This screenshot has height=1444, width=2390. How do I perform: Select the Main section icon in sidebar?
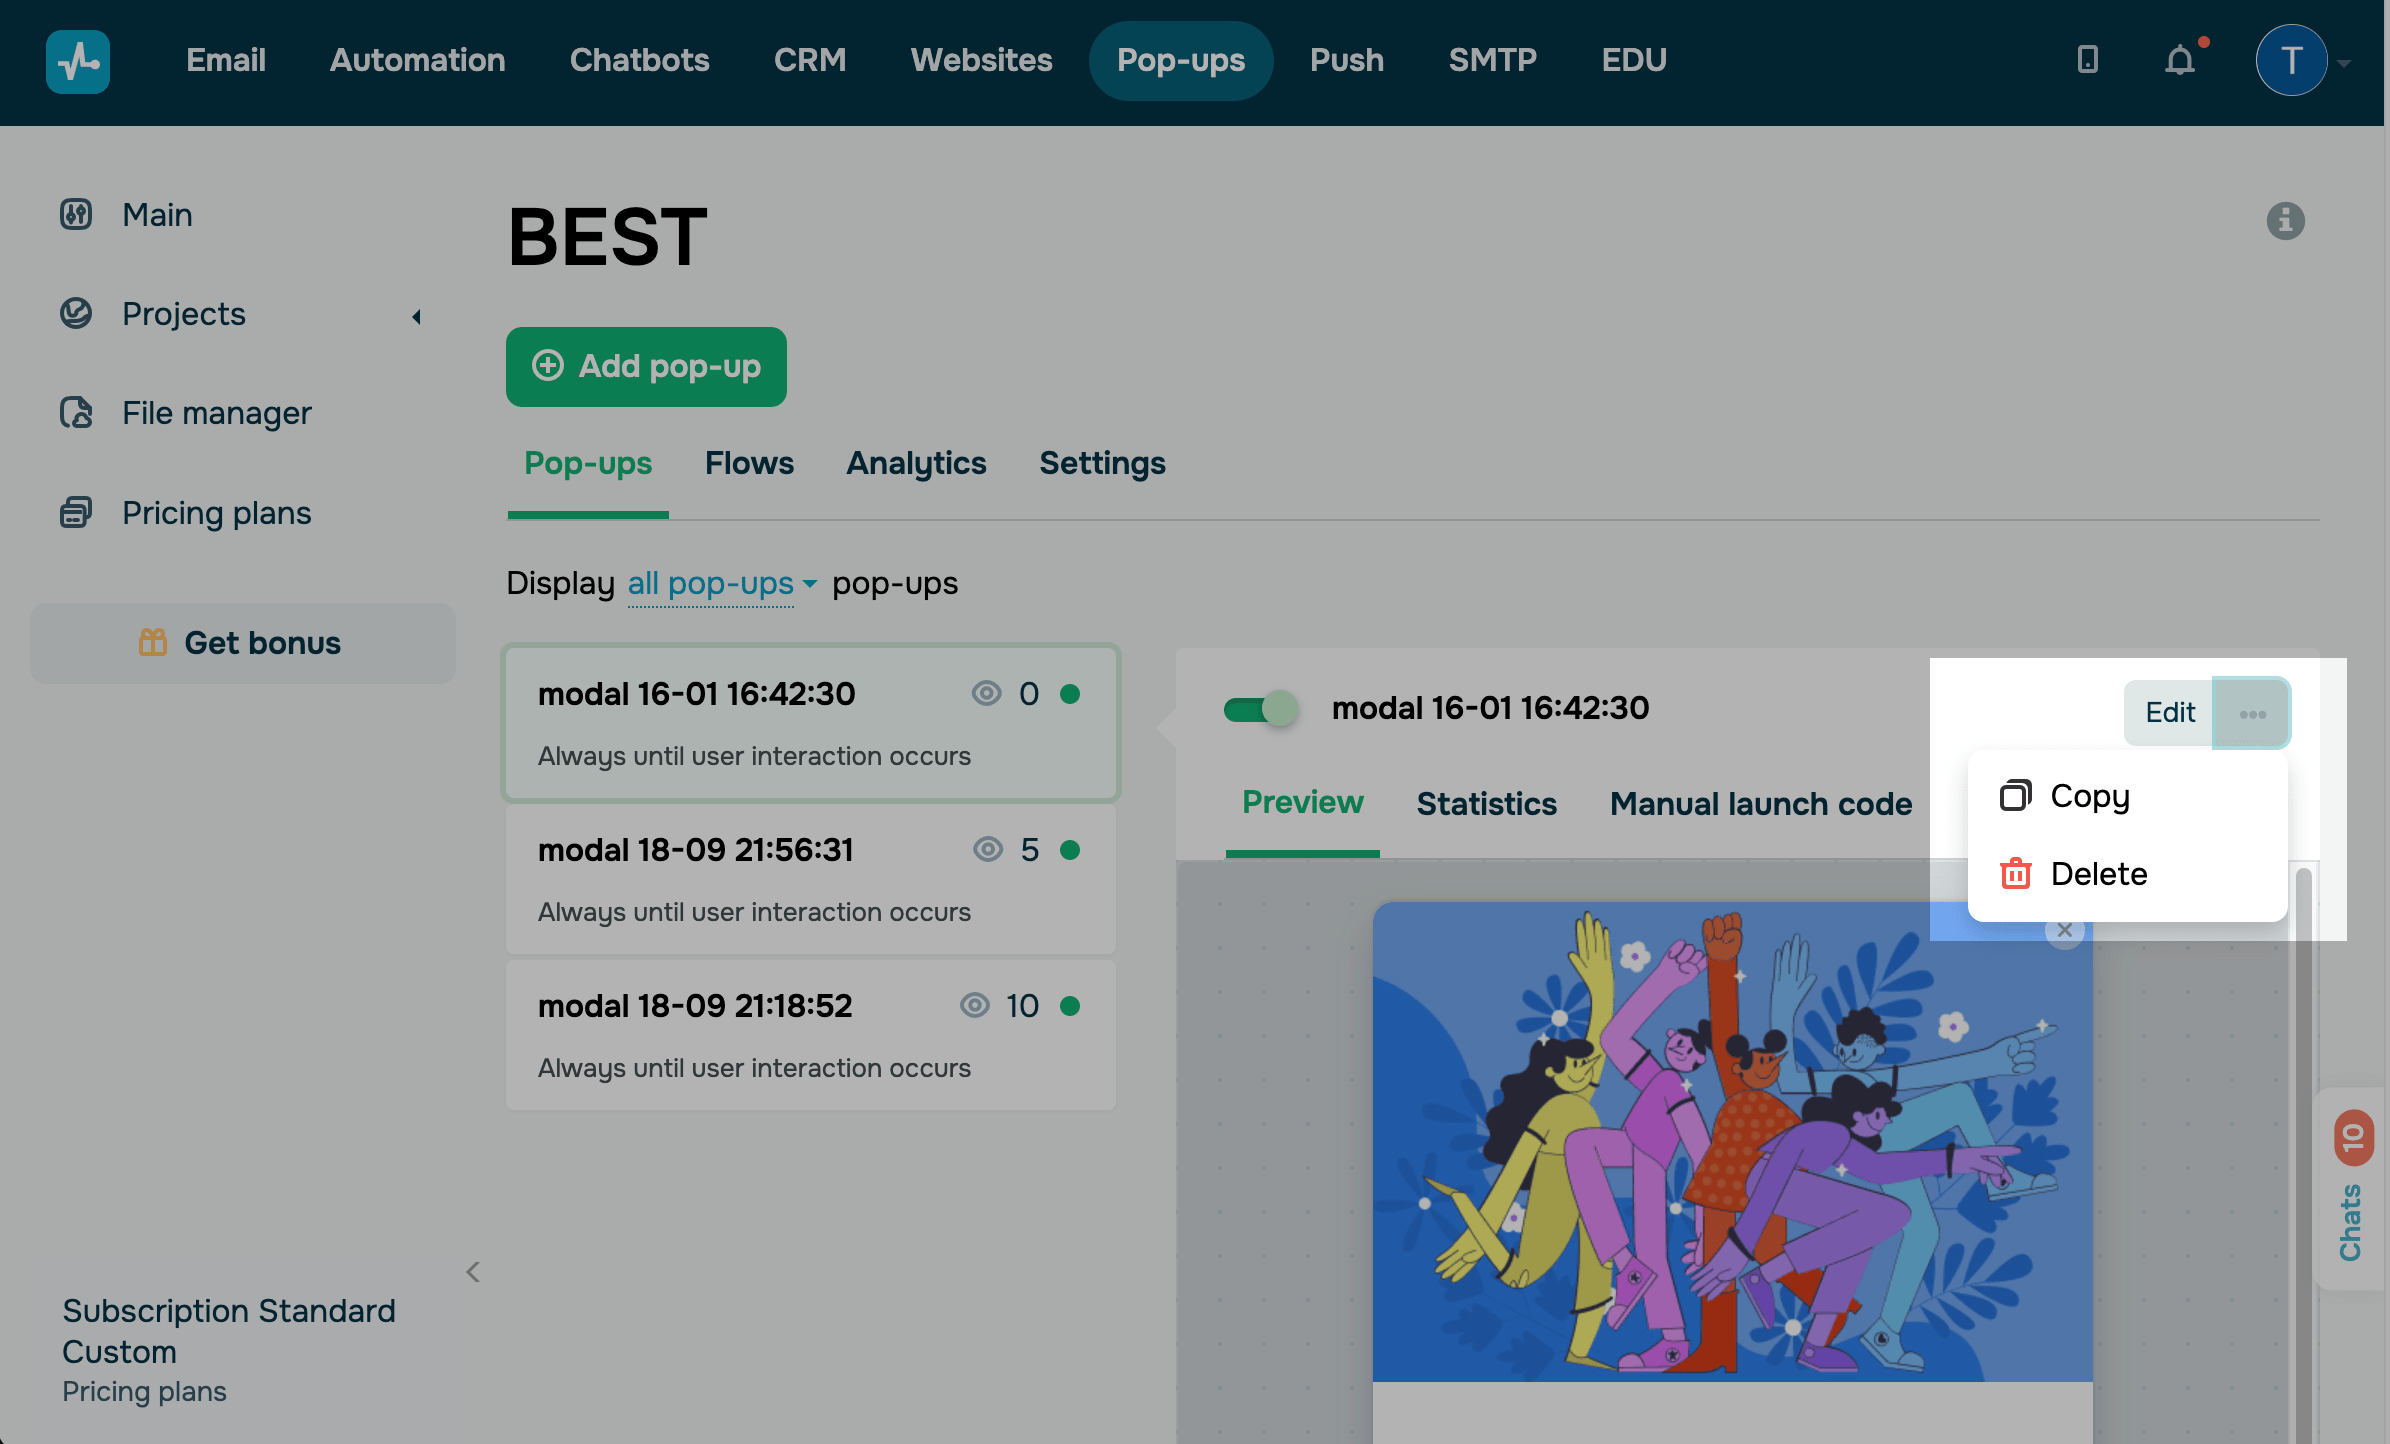coord(75,214)
